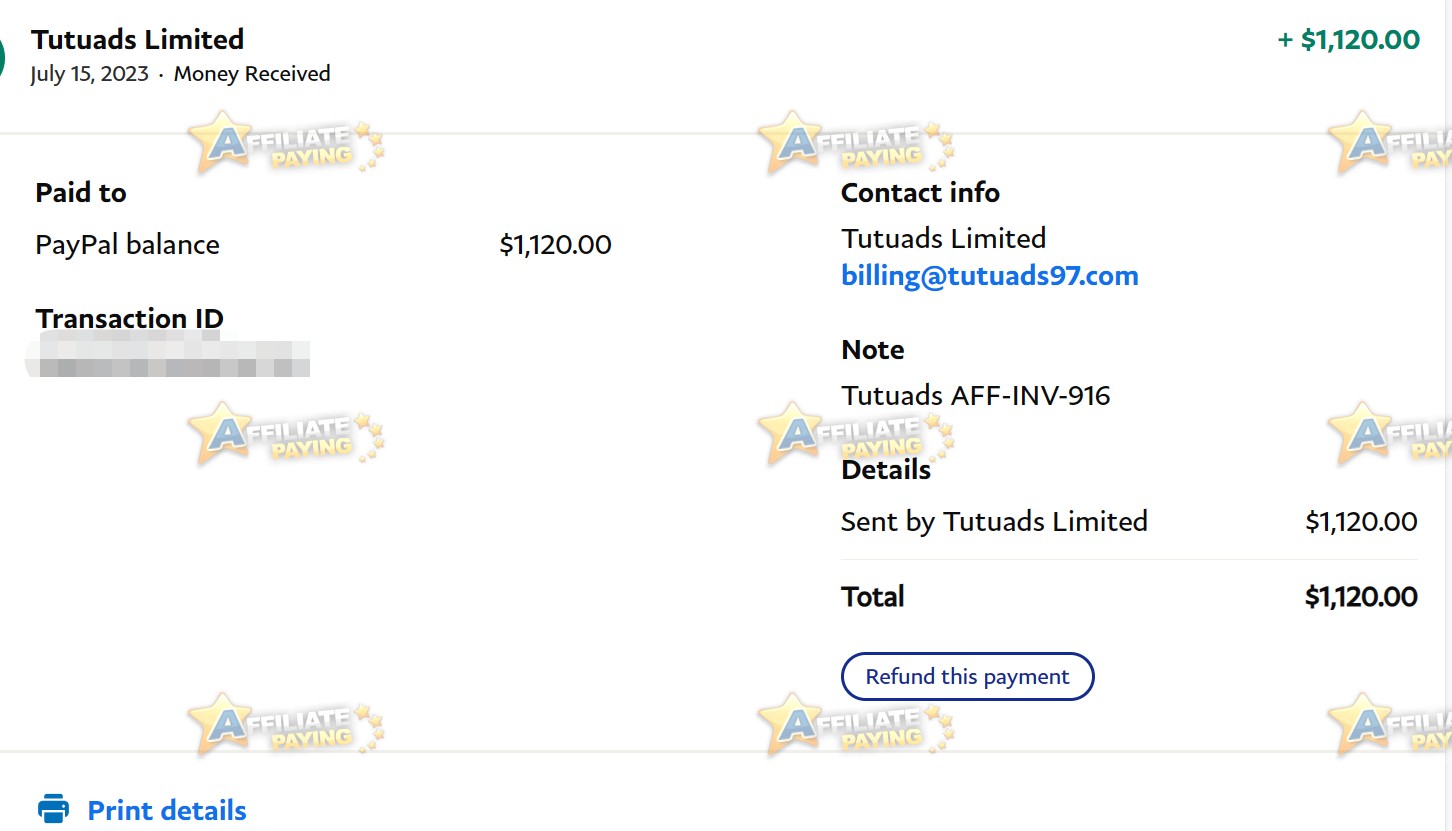
Task: Click the Money Received status text
Action: (252, 74)
